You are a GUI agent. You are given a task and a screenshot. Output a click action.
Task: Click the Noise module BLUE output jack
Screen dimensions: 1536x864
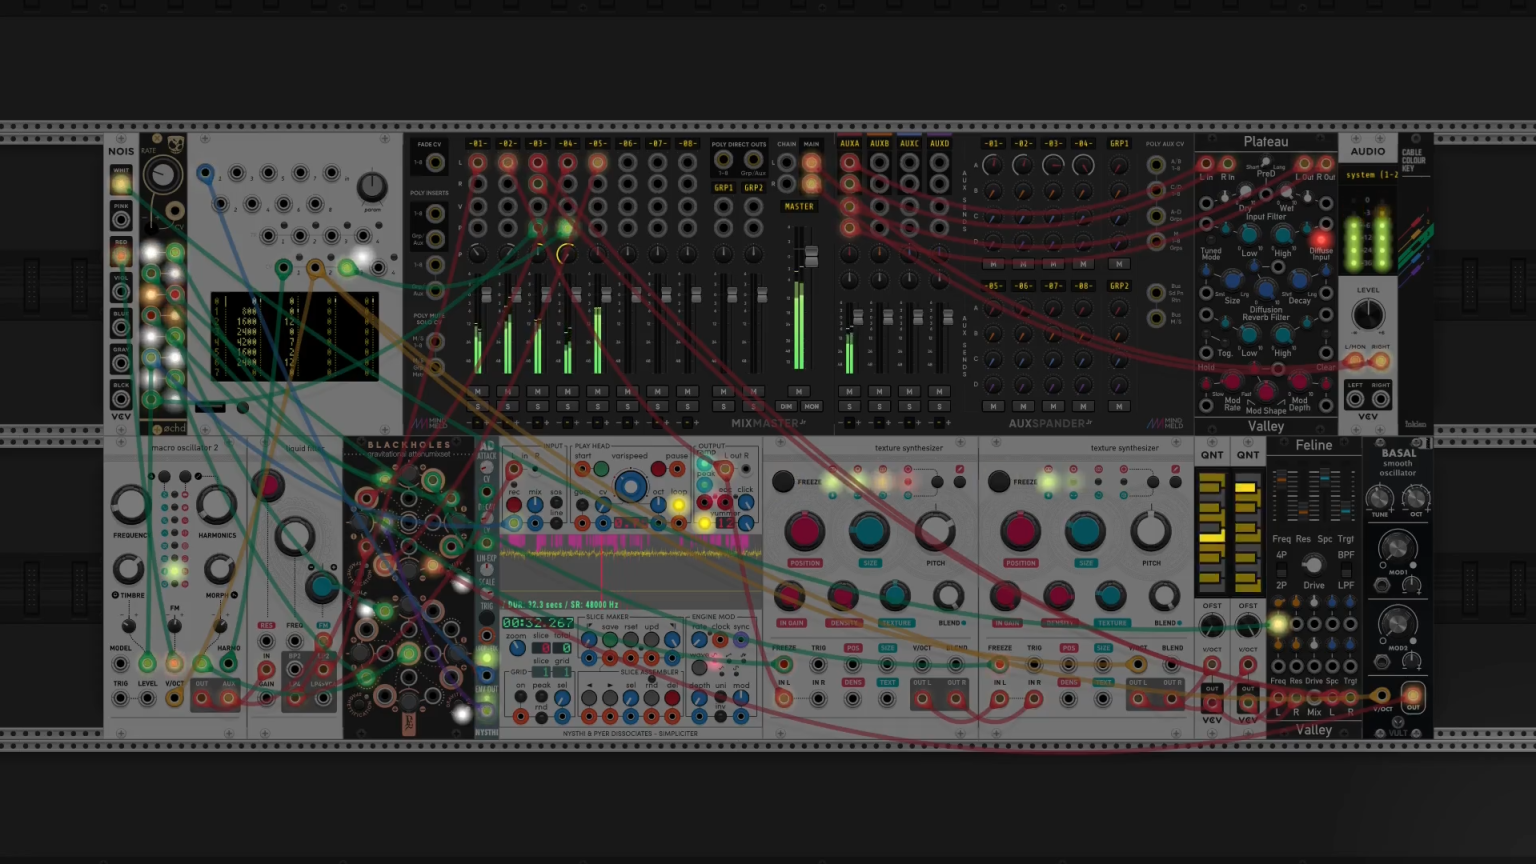121,327
